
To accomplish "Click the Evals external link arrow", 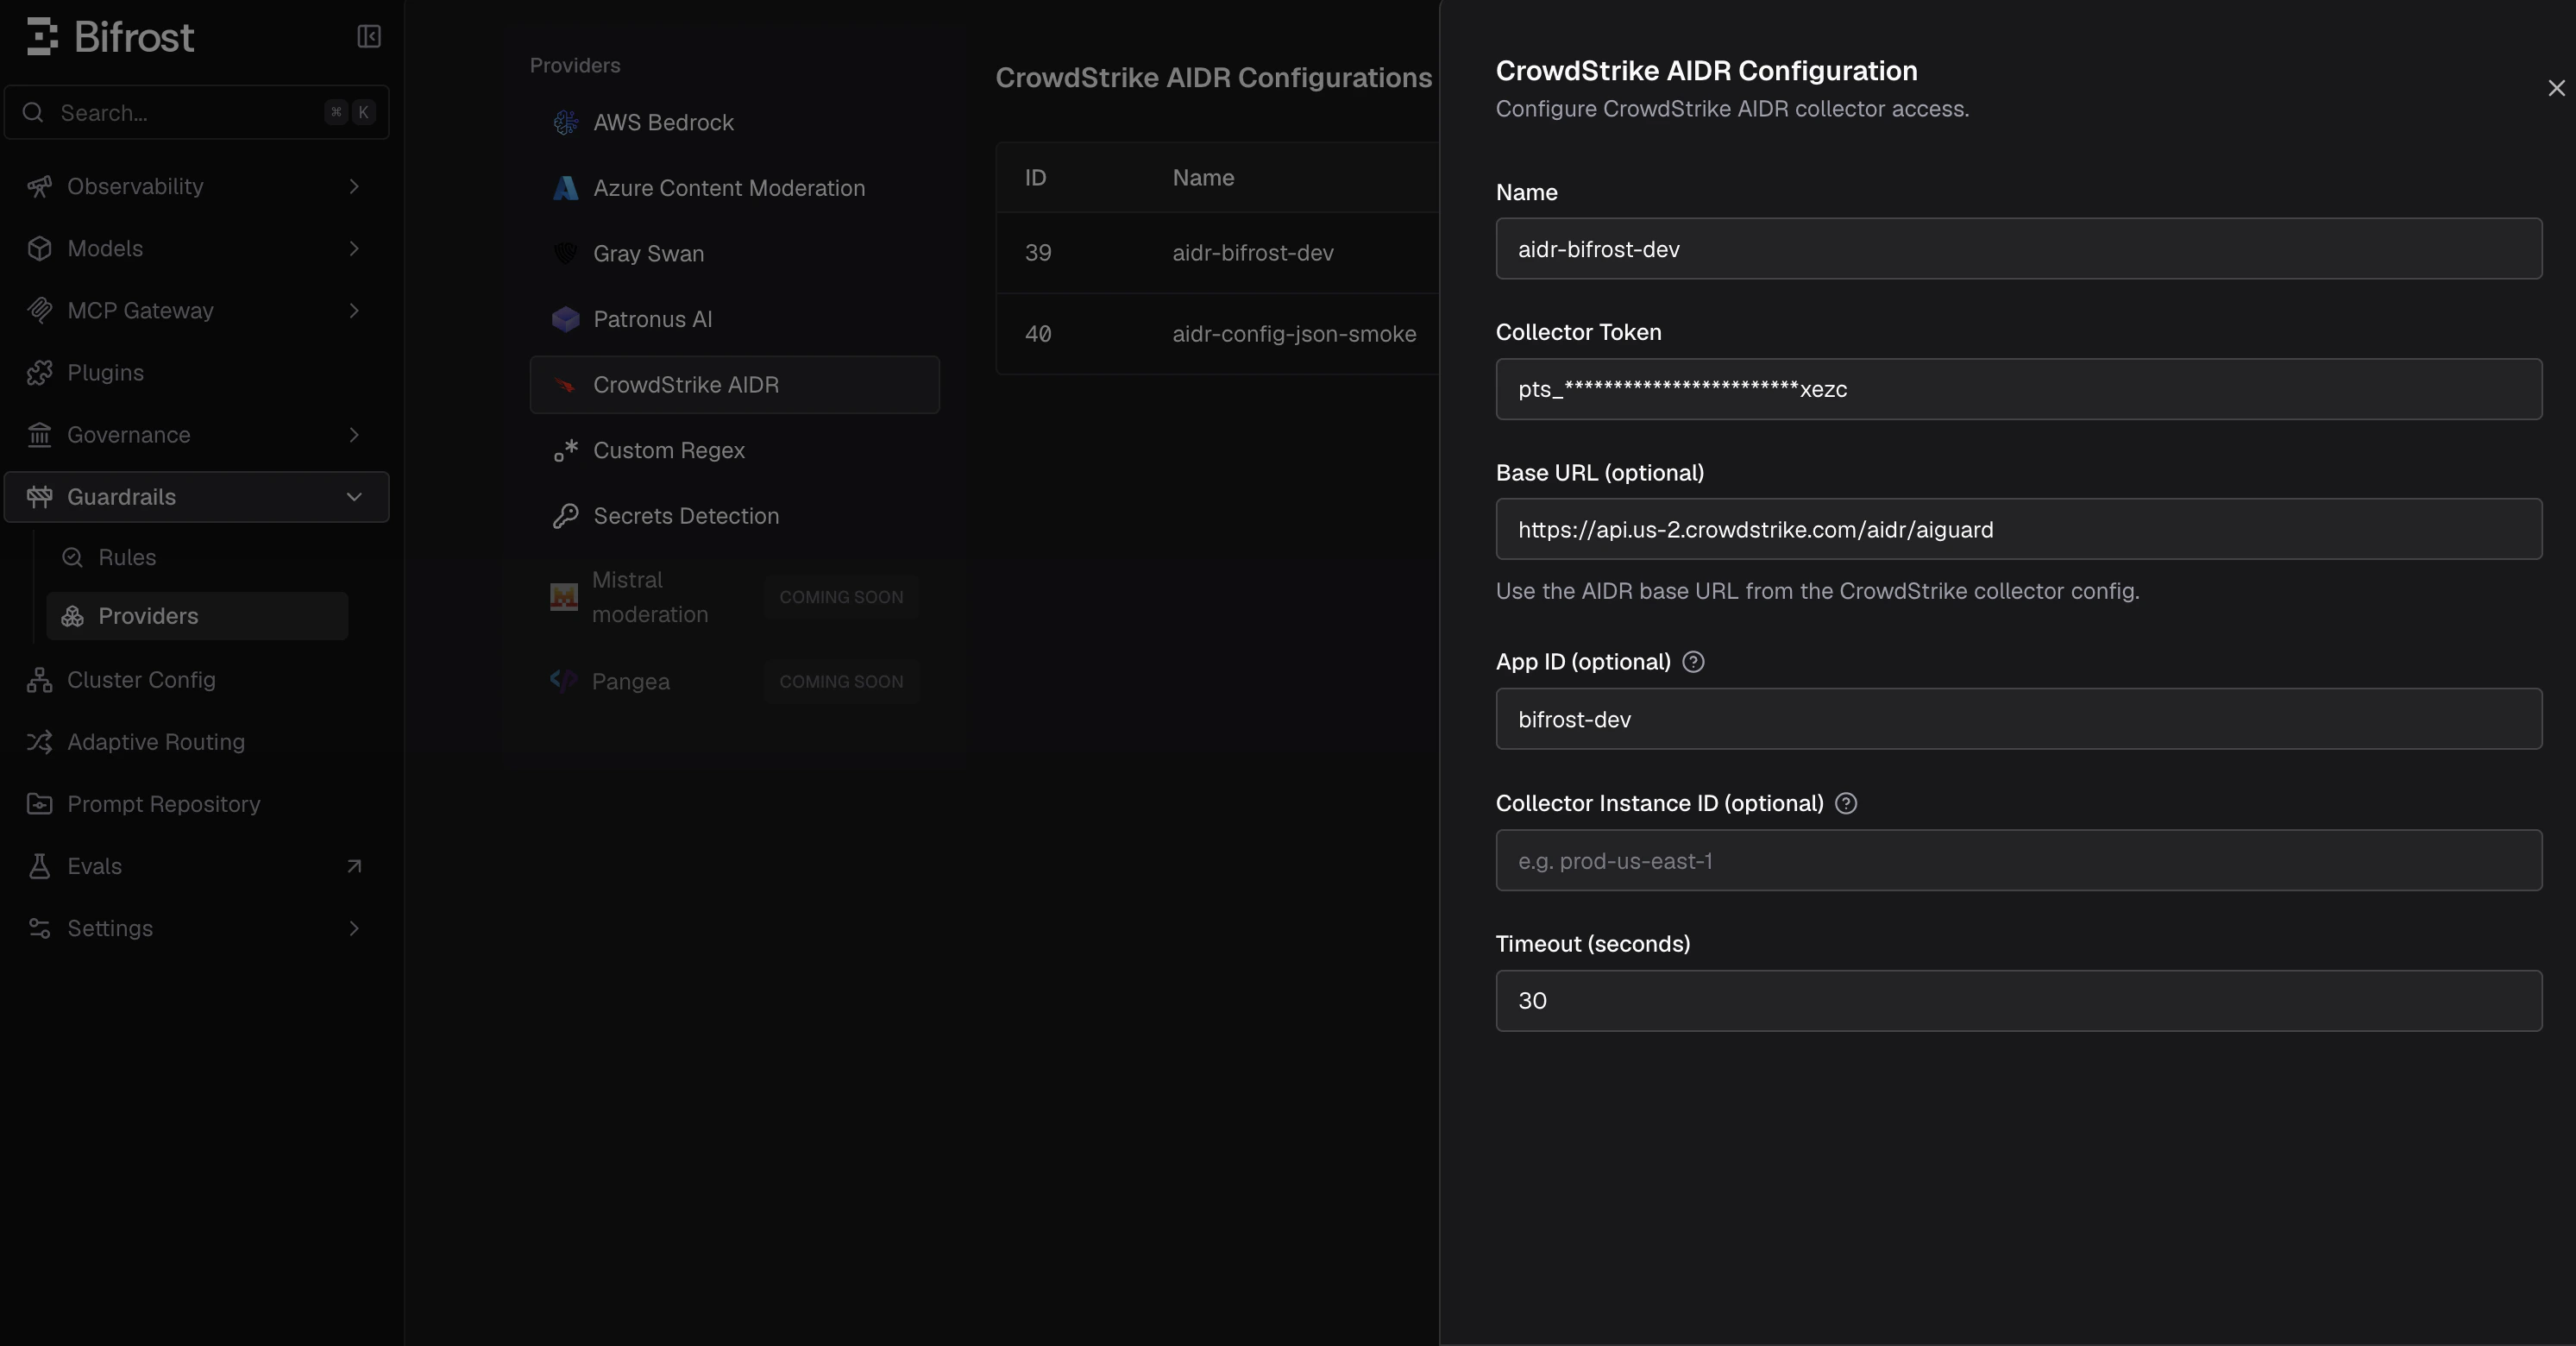I will (x=354, y=866).
